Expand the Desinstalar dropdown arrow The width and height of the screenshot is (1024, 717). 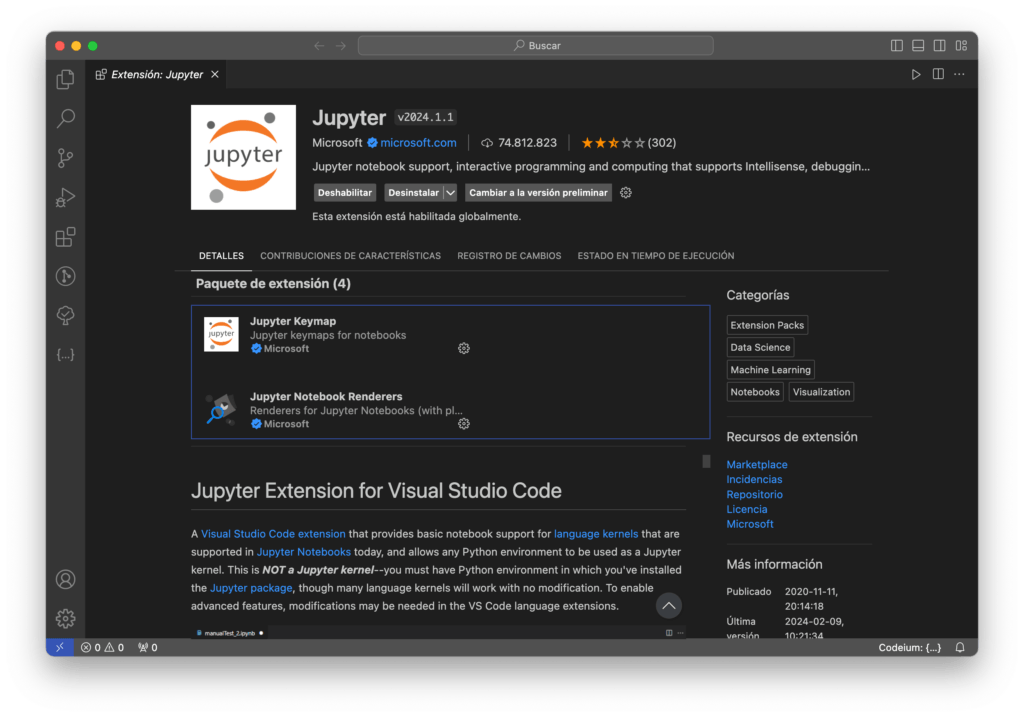[x=450, y=193]
